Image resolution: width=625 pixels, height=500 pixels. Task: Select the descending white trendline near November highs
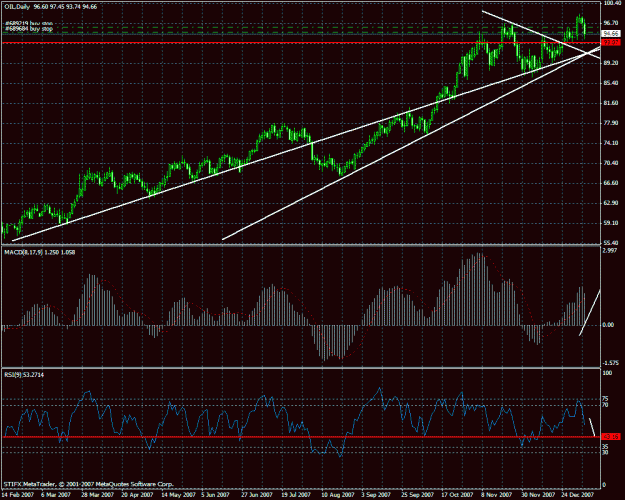541,35
